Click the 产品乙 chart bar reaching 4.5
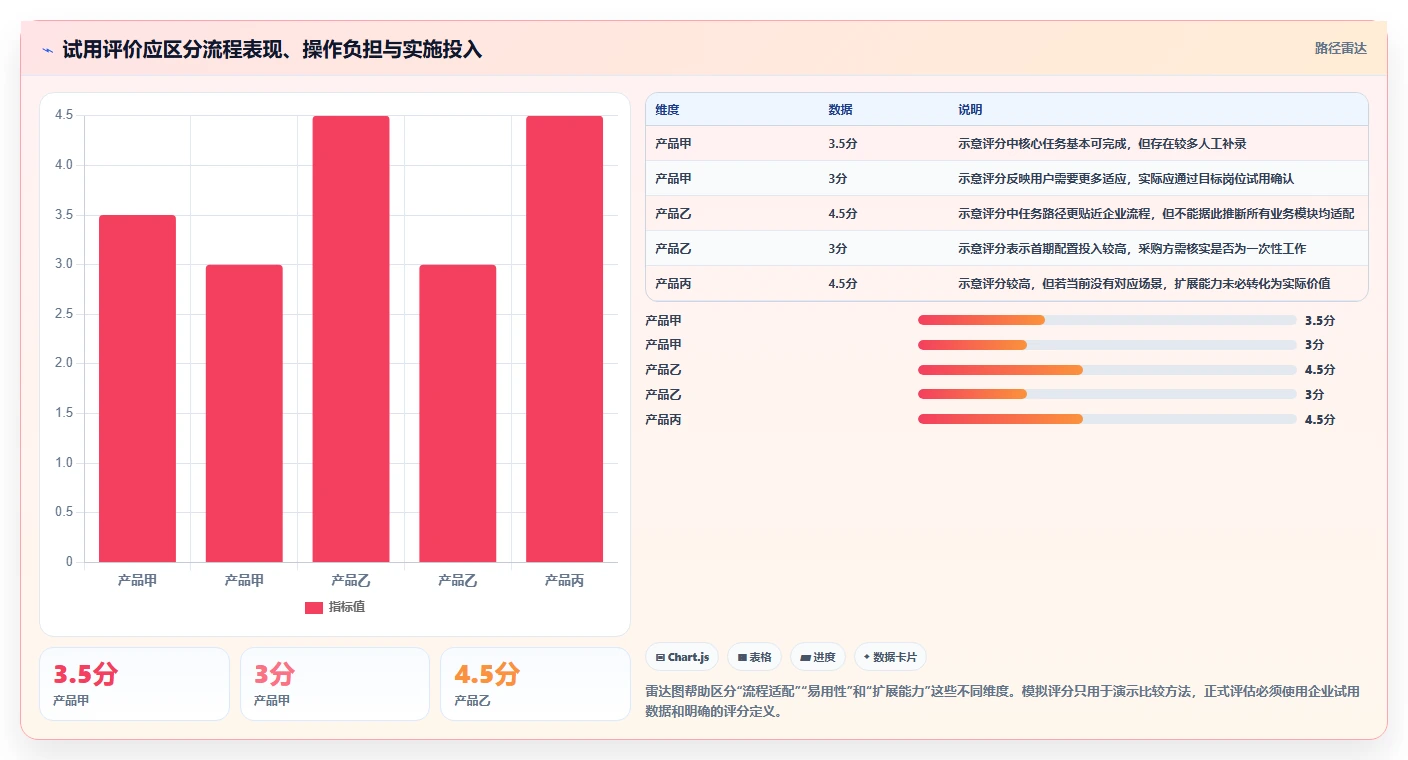This screenshot has width=1408, height=760. tap(351, 339)
